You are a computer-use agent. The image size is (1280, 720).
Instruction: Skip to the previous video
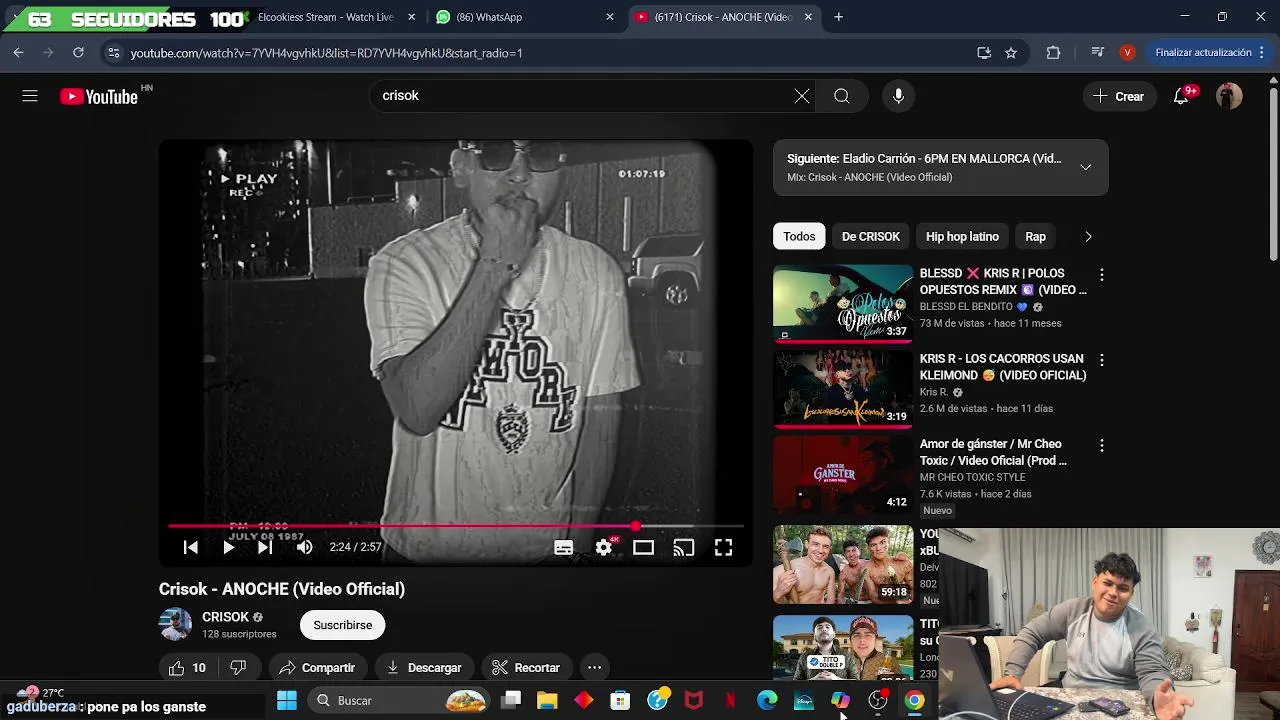click(191, 547)
